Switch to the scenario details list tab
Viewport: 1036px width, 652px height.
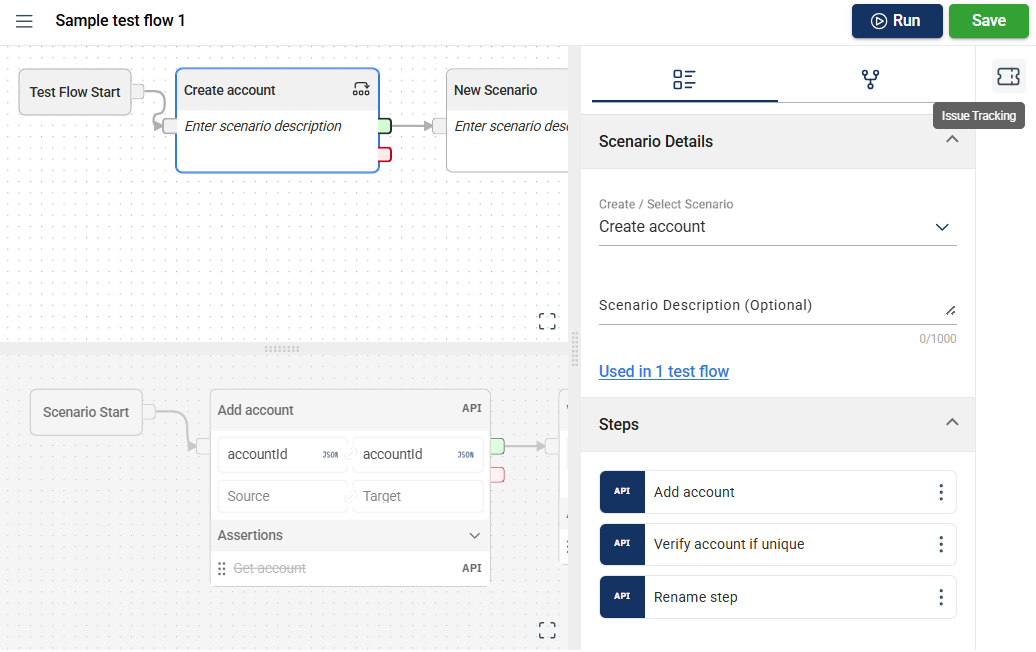[684, 80]
